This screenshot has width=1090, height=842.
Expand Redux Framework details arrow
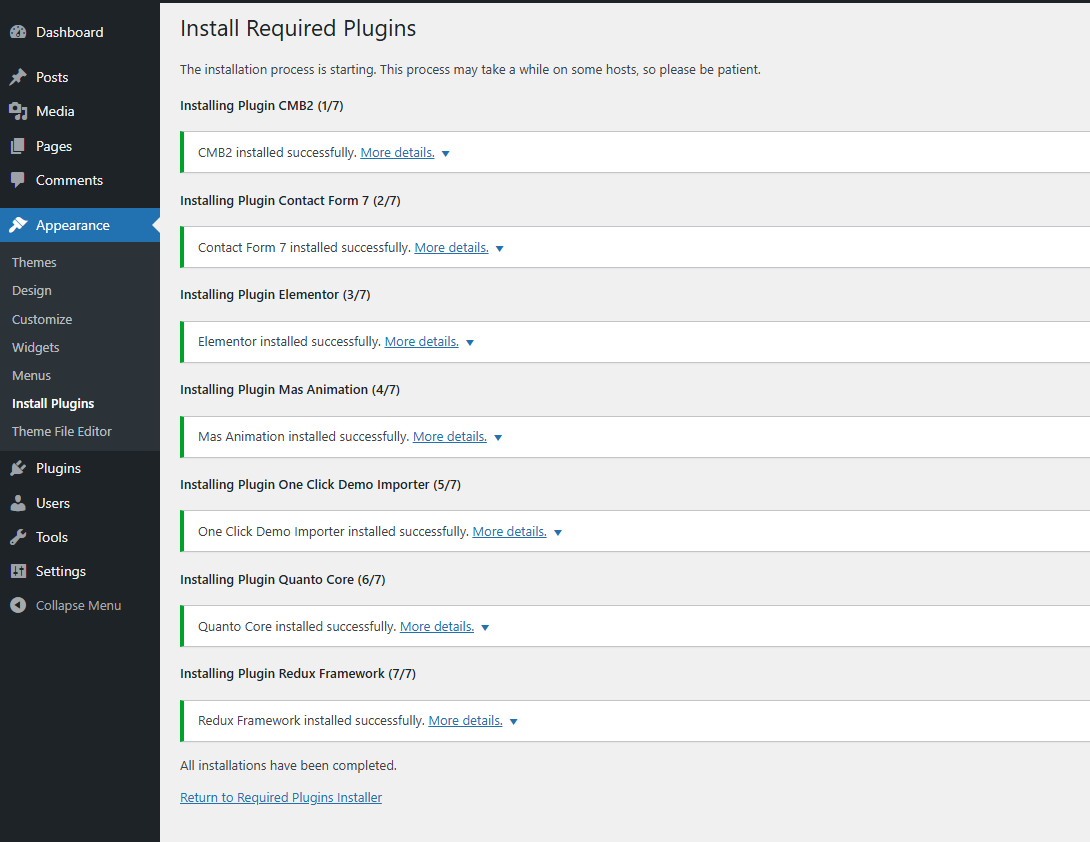514,722
